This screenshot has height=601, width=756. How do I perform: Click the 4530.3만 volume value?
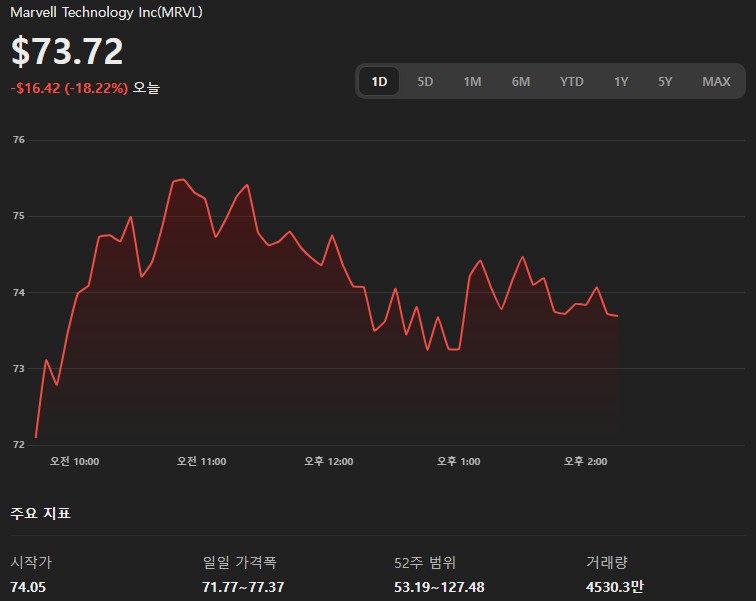615,587
